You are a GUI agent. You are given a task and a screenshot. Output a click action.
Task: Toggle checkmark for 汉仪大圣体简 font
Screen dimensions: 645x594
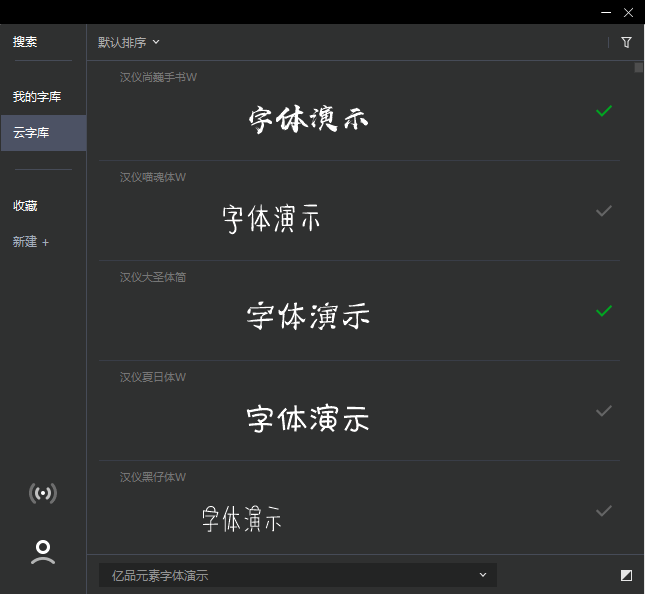(604, 311)
